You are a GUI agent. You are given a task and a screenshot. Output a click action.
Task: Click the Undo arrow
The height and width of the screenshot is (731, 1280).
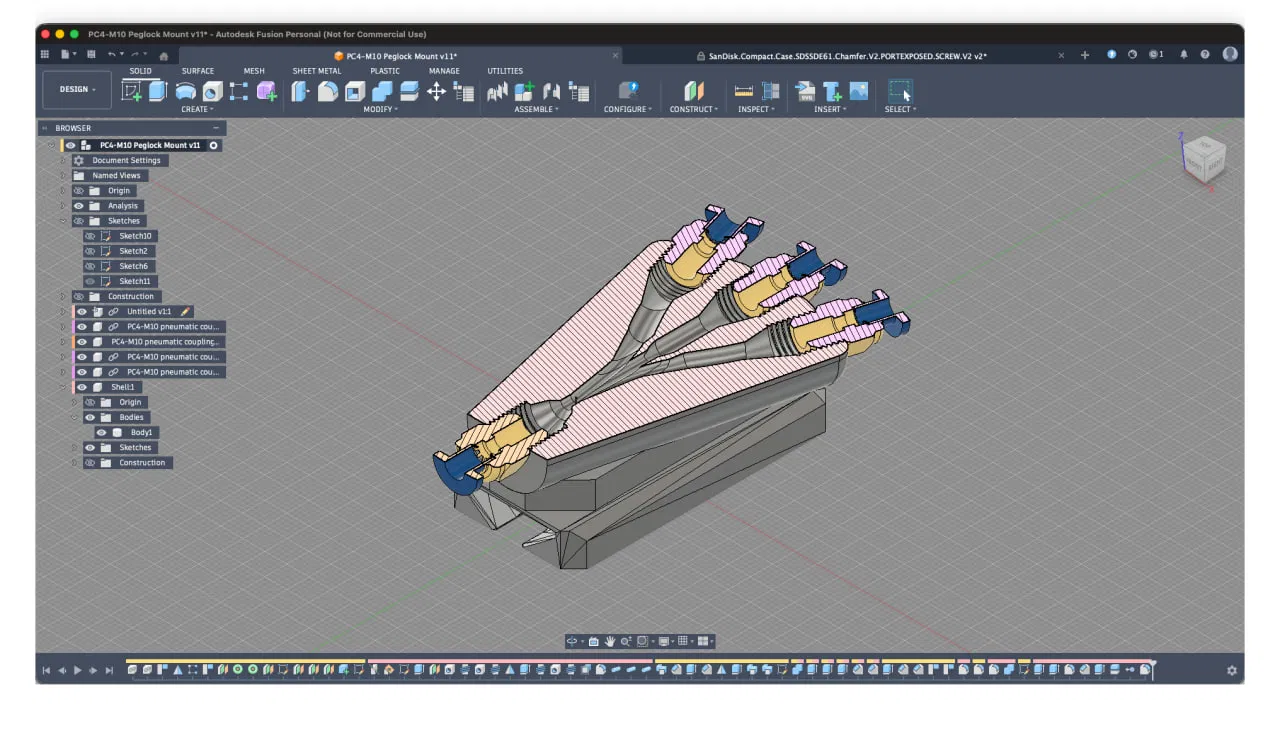click(113, 54)
